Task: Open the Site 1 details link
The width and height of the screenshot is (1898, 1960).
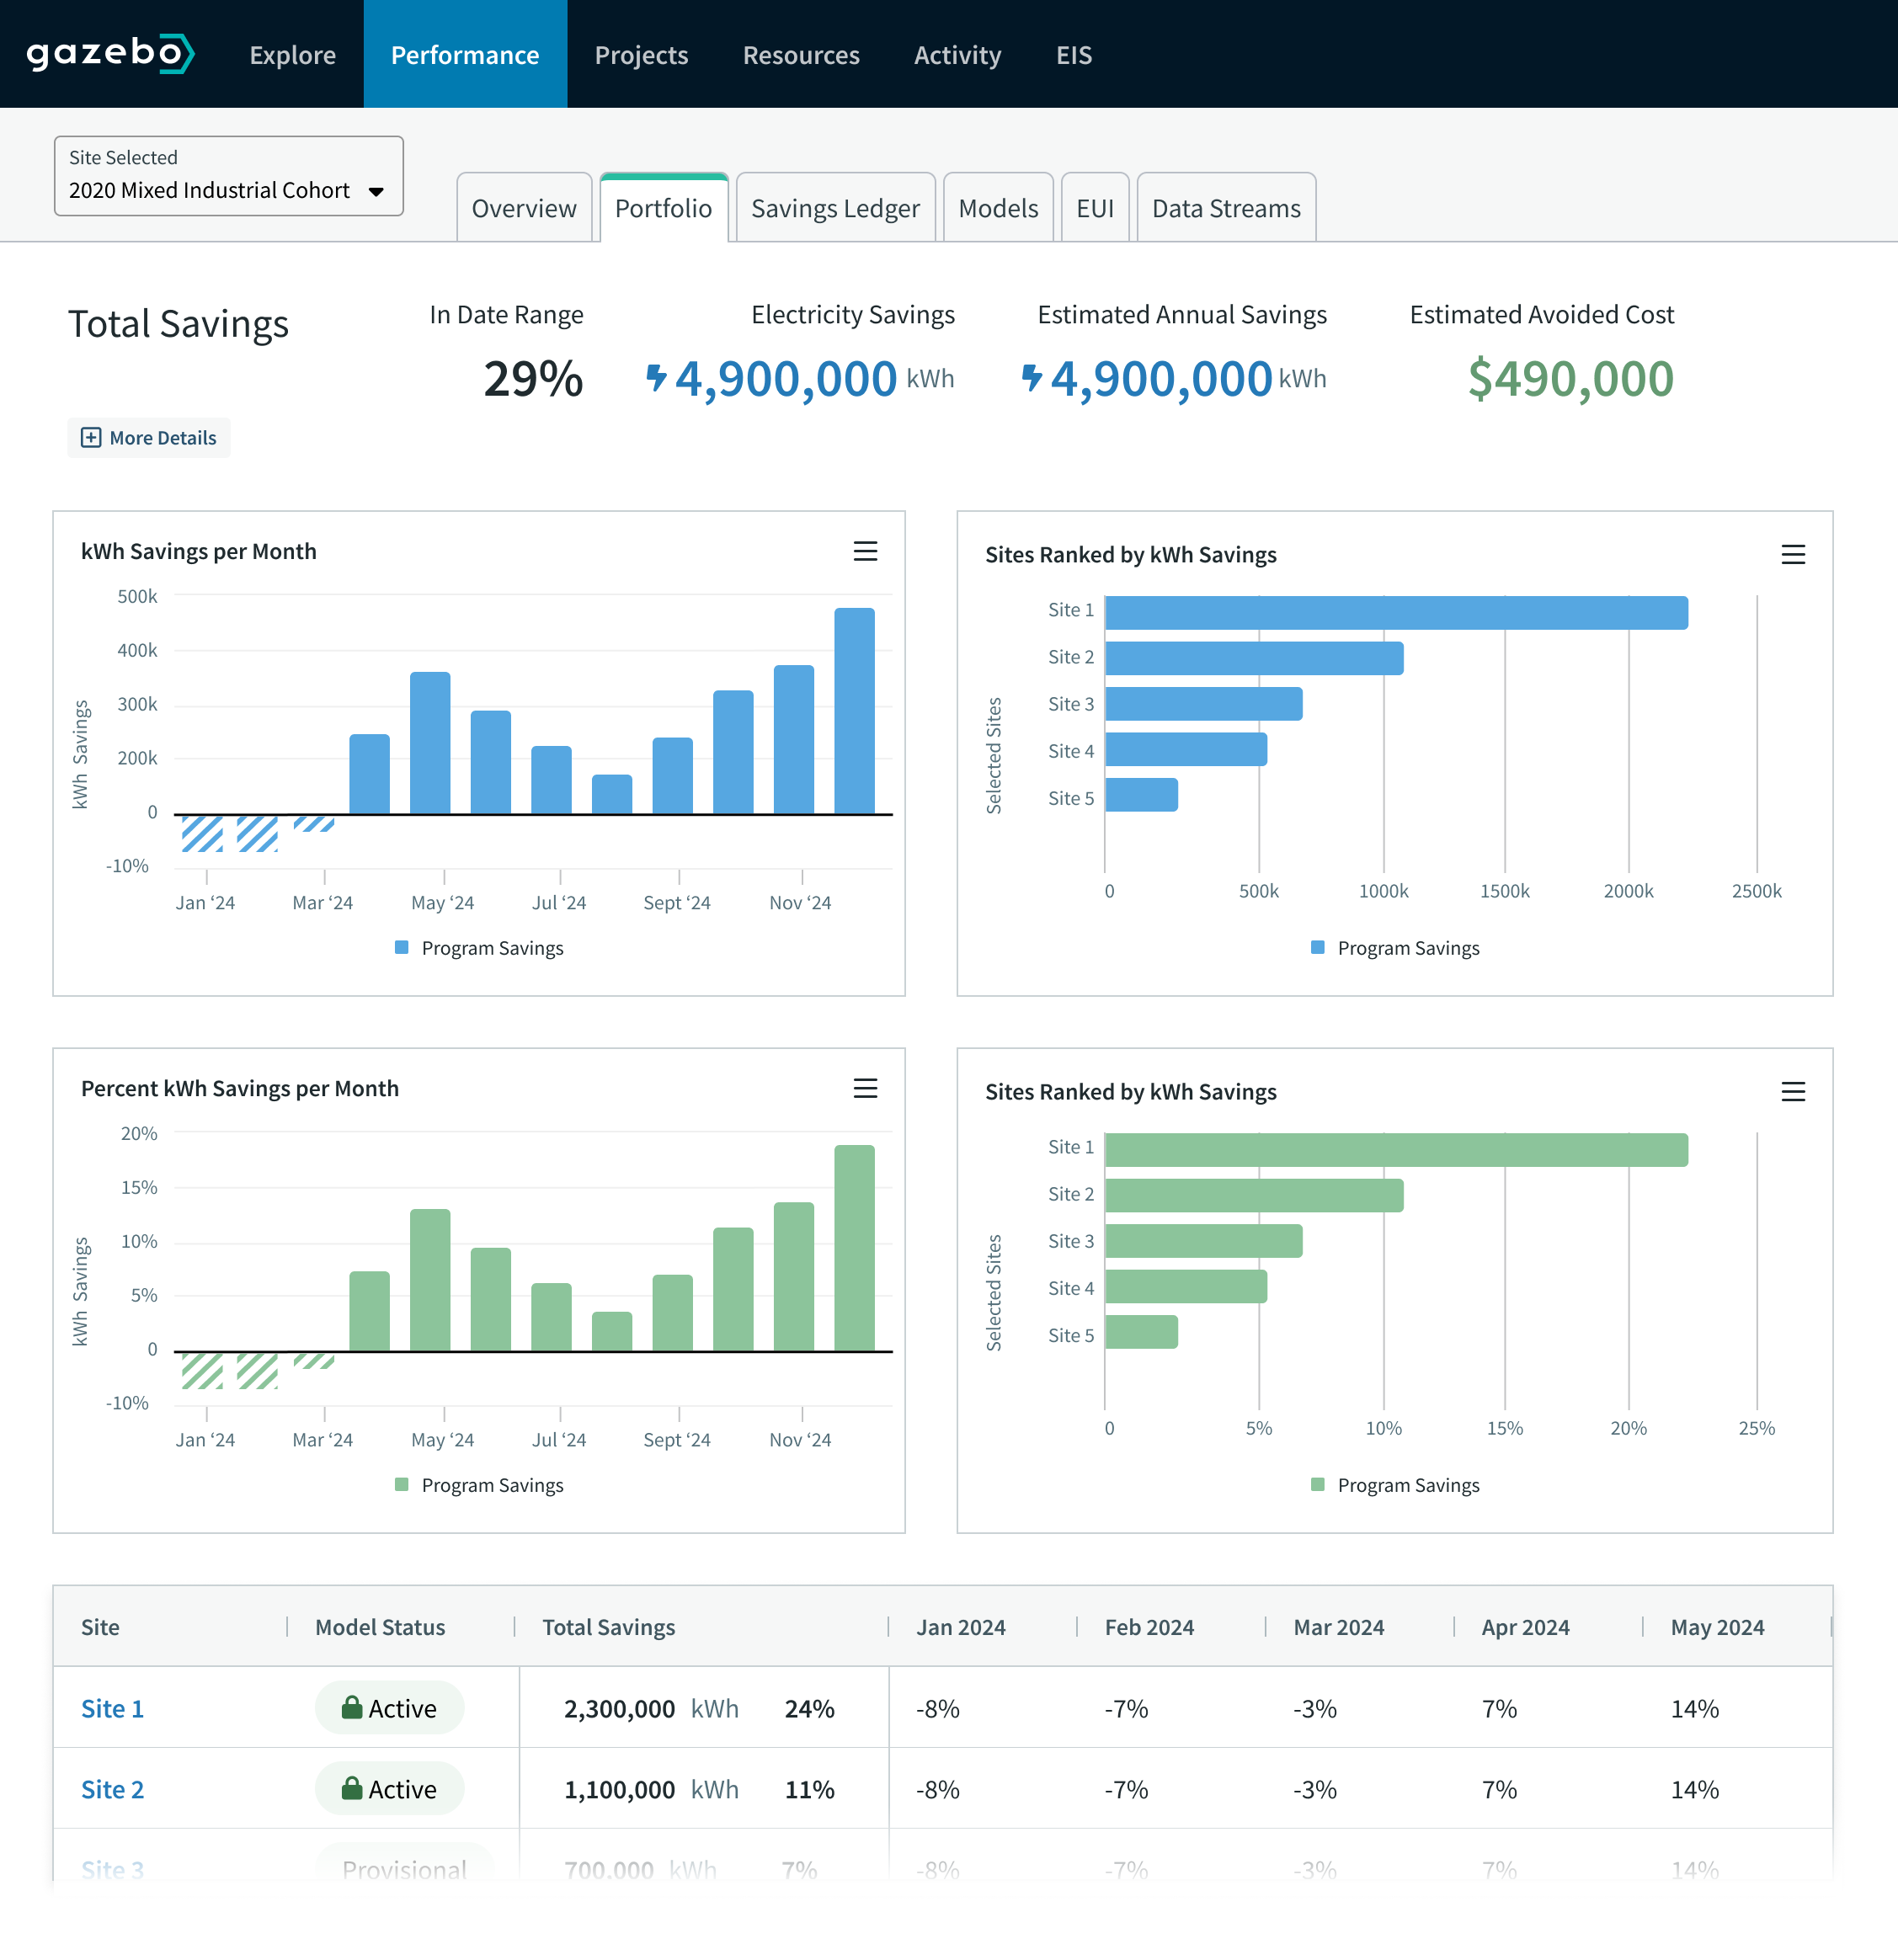Action: pos(111,1708)
